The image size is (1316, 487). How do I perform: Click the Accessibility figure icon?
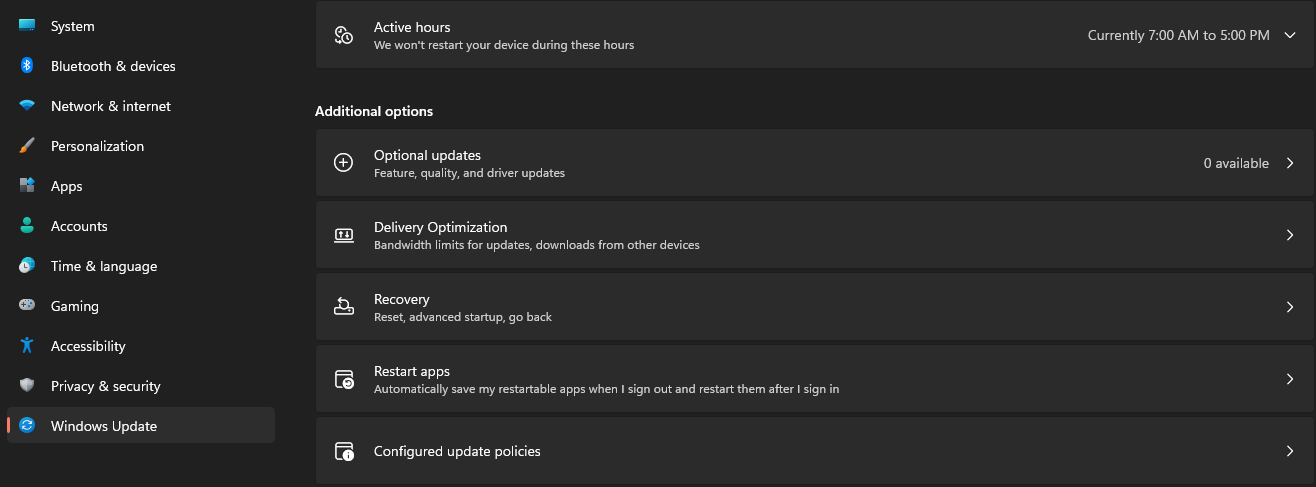tap(27, 346)
